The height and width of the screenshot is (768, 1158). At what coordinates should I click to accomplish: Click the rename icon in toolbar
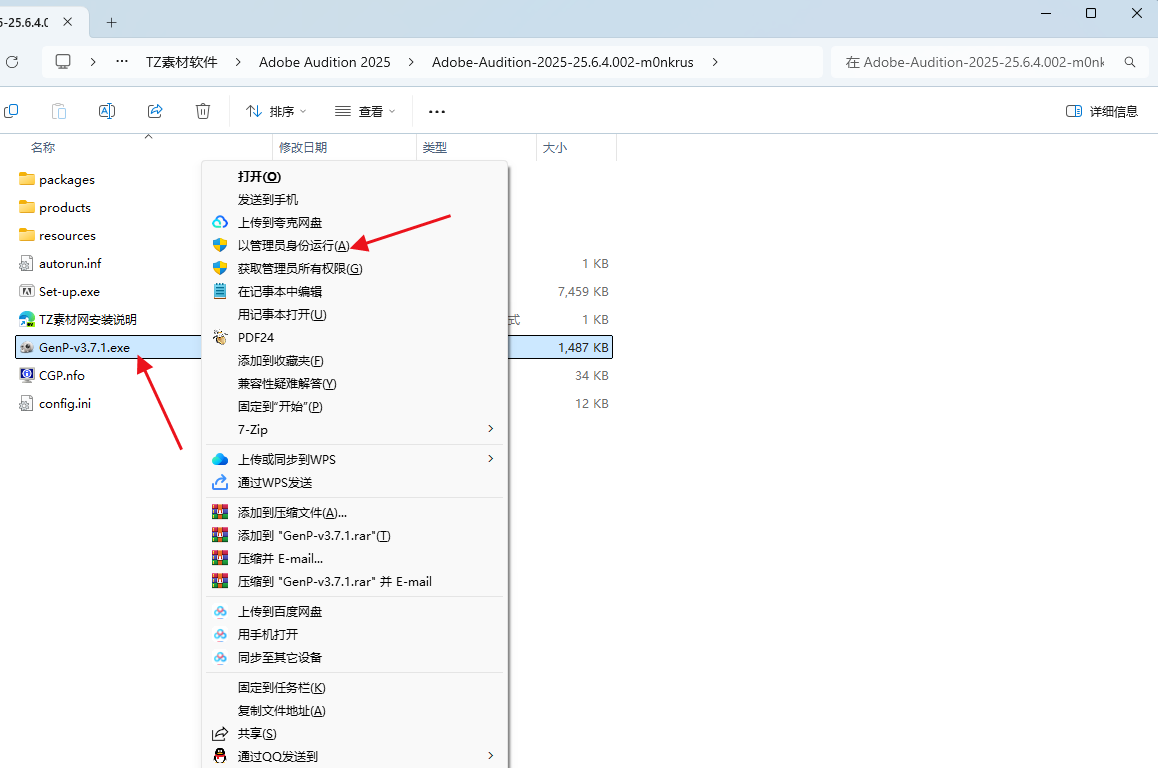tap(107, 111)
